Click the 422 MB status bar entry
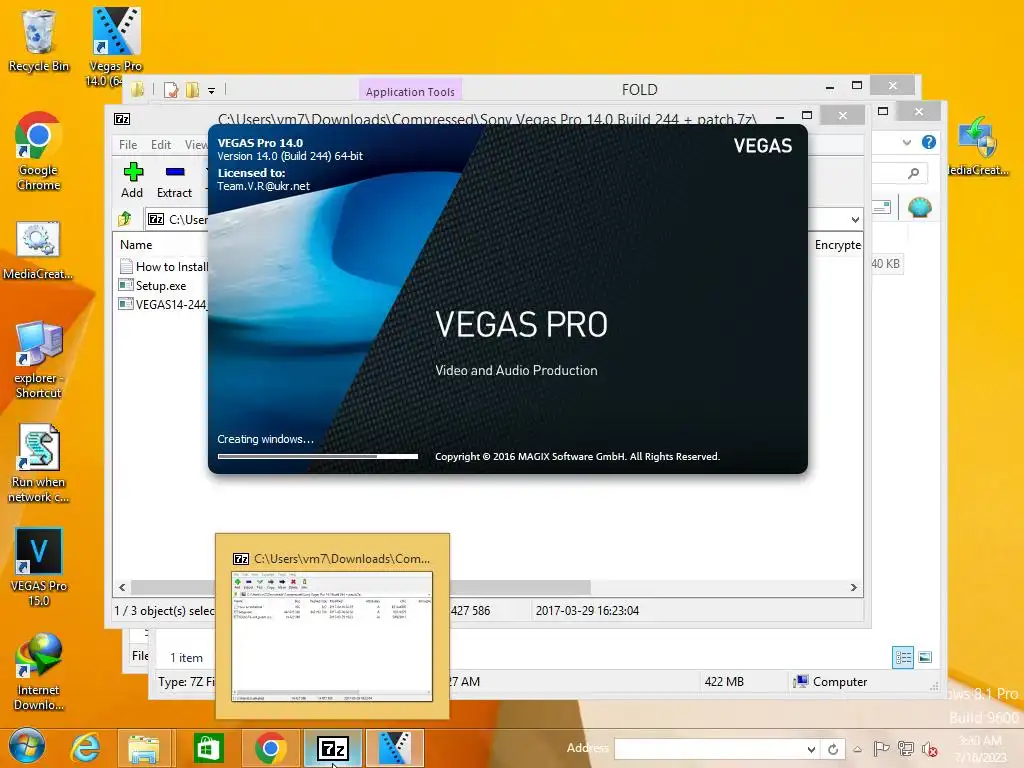This screenshot has width=1024, height=768. pyautogui.click(x=724, y=682)
